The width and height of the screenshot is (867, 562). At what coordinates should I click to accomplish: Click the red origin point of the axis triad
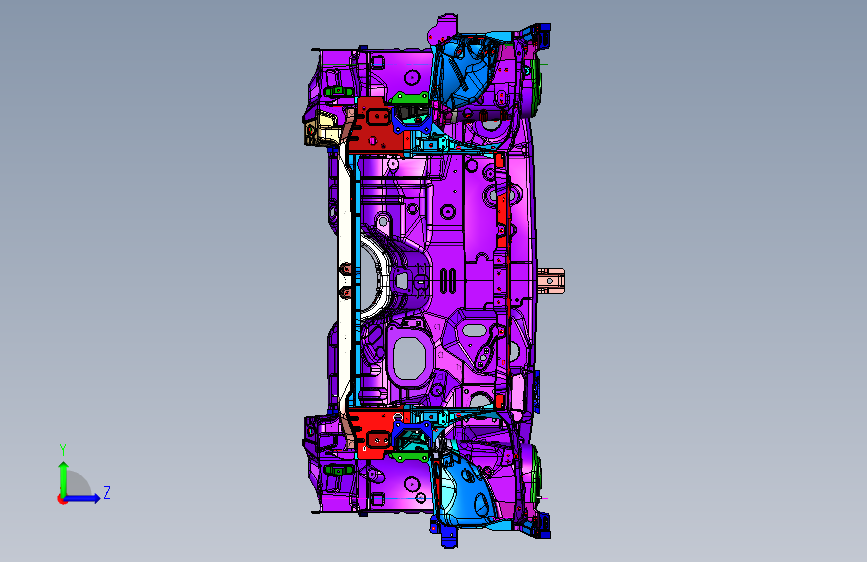click(62, 499)
